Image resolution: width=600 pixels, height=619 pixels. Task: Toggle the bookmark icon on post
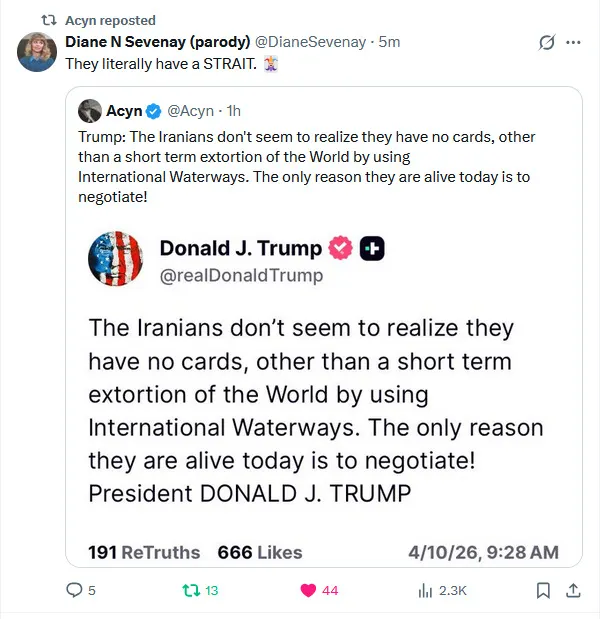point(543,590)
